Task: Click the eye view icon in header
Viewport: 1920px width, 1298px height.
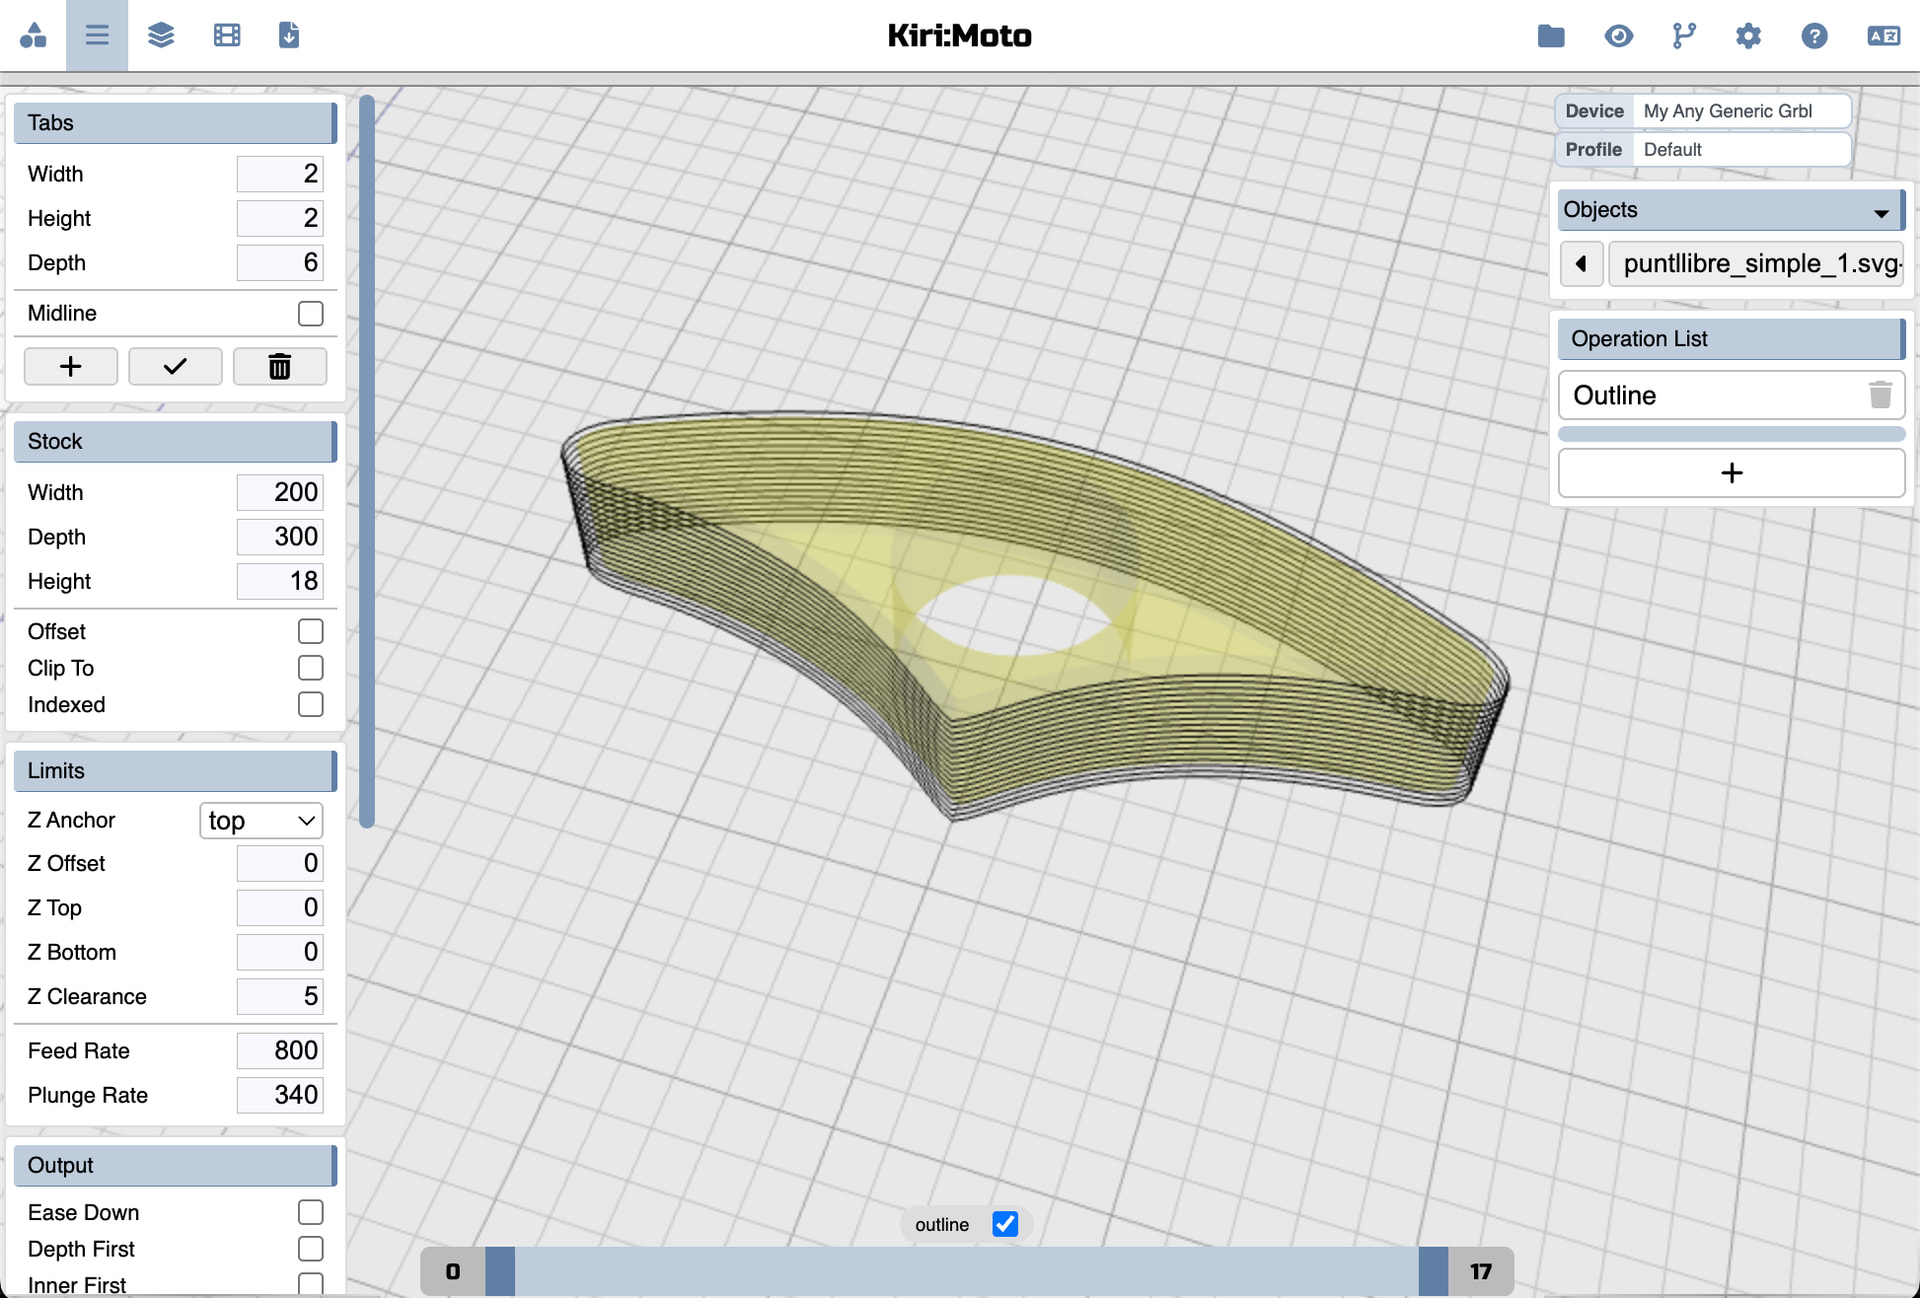Action: 1618,36
